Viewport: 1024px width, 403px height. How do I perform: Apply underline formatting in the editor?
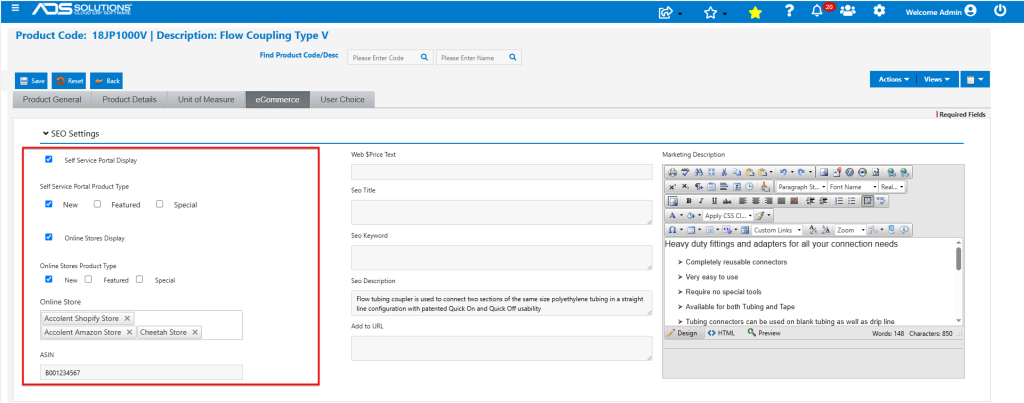click(714, 201)
